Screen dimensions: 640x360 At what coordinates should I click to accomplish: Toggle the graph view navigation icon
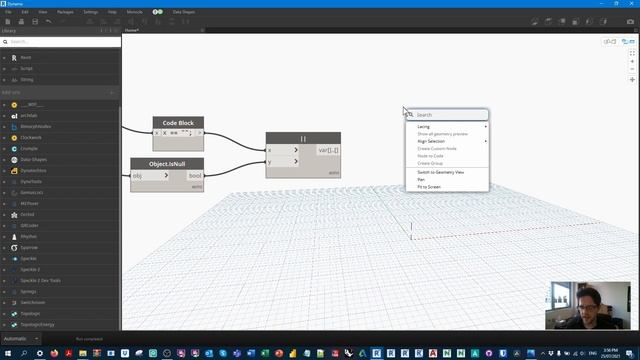click(x=609, y=42)
